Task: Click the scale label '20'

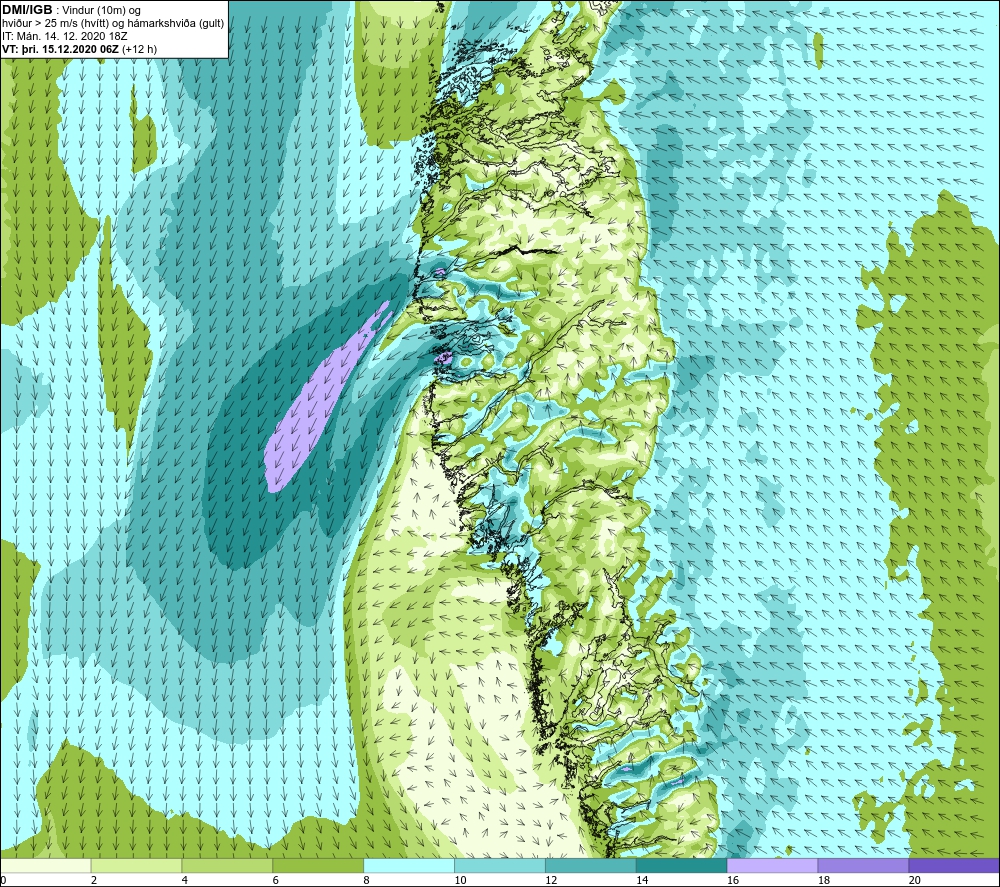Action: [914, 880]
